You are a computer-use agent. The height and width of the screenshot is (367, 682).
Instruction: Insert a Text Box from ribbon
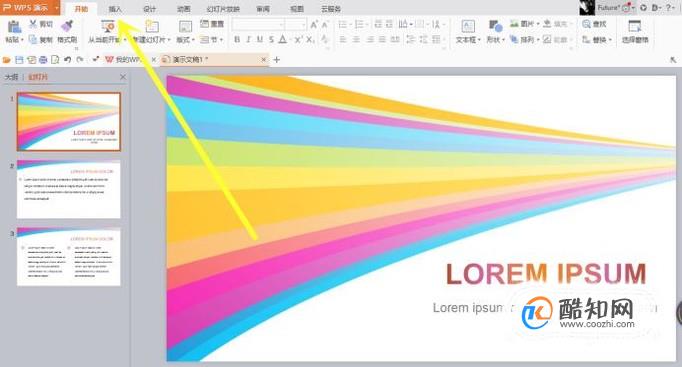coord(468,26)
